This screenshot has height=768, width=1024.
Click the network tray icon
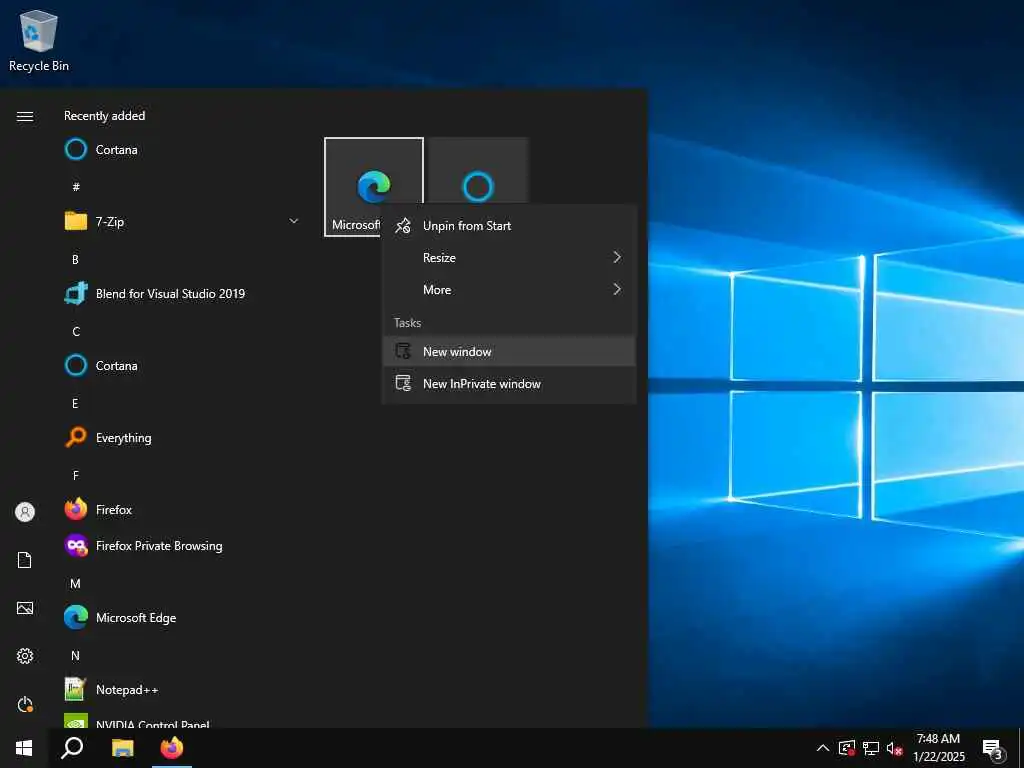[871, 748]
